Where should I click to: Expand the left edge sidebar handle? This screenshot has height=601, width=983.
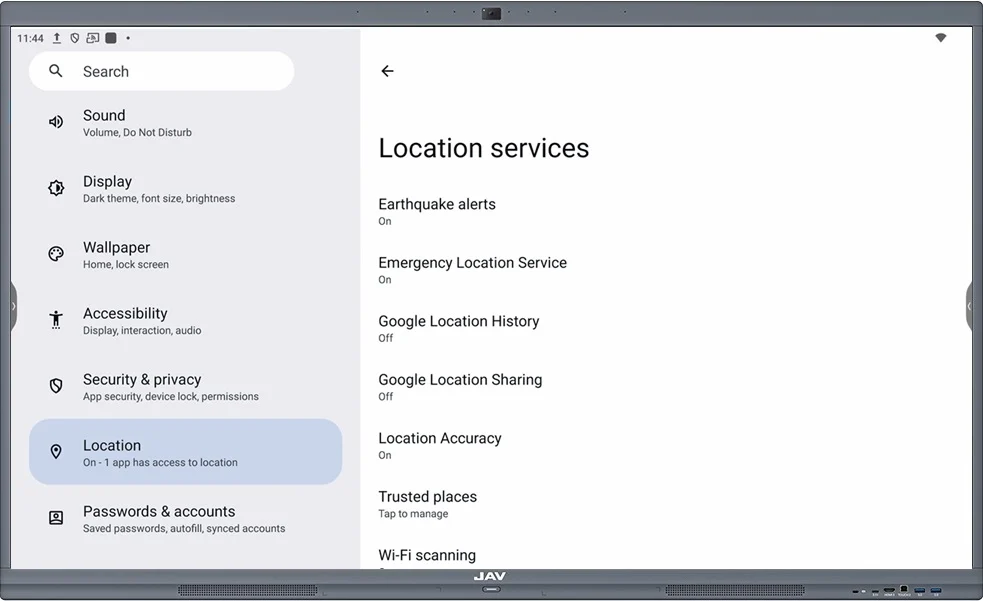pos(12,306)
